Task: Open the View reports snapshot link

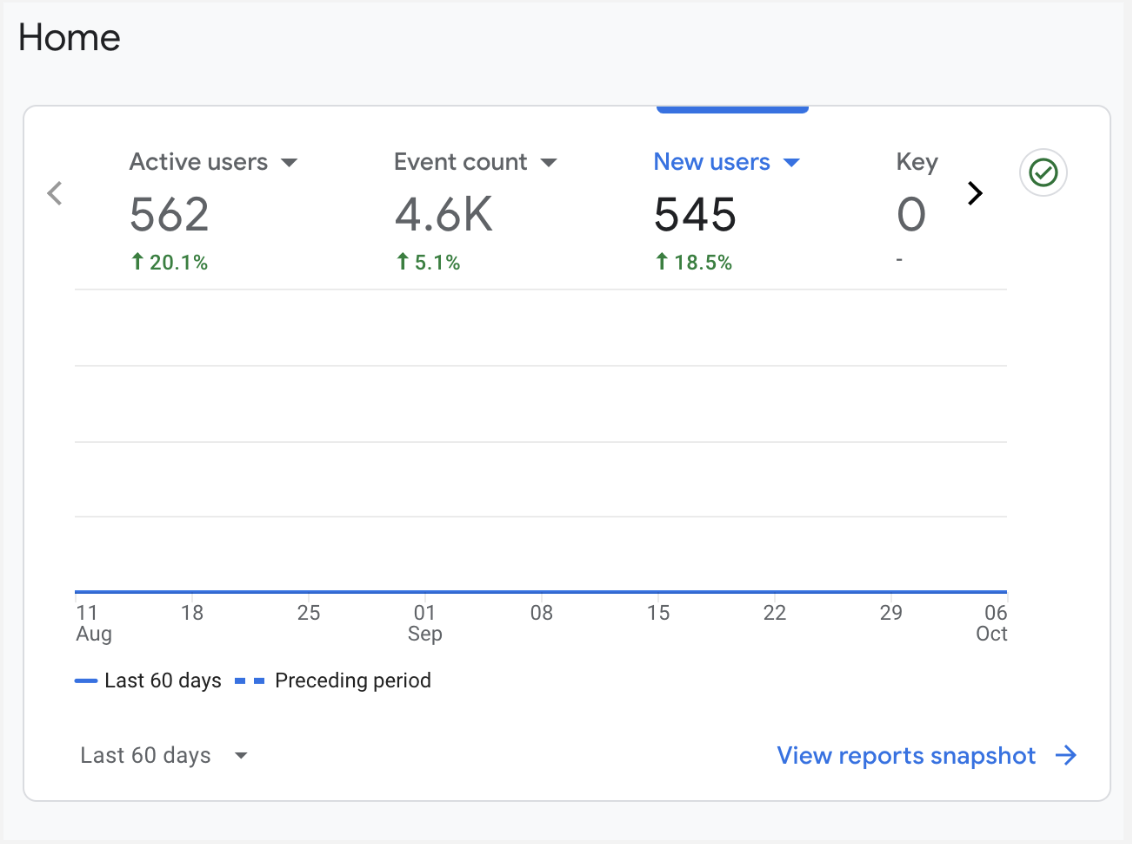Action: 906,756
